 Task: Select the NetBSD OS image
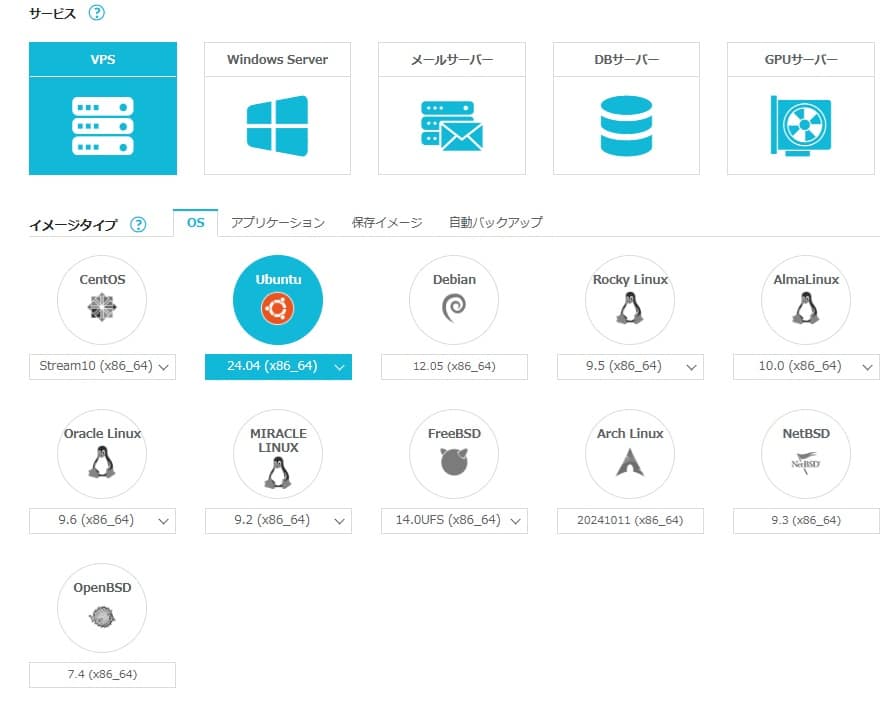[x=806, y=462]
